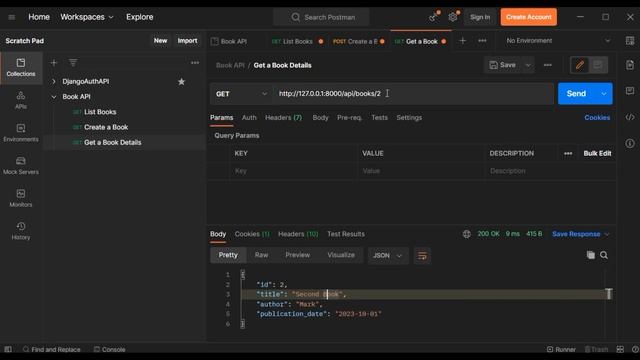Click the blue Send button
Screen dimensions: 640x360
[576, 94]
